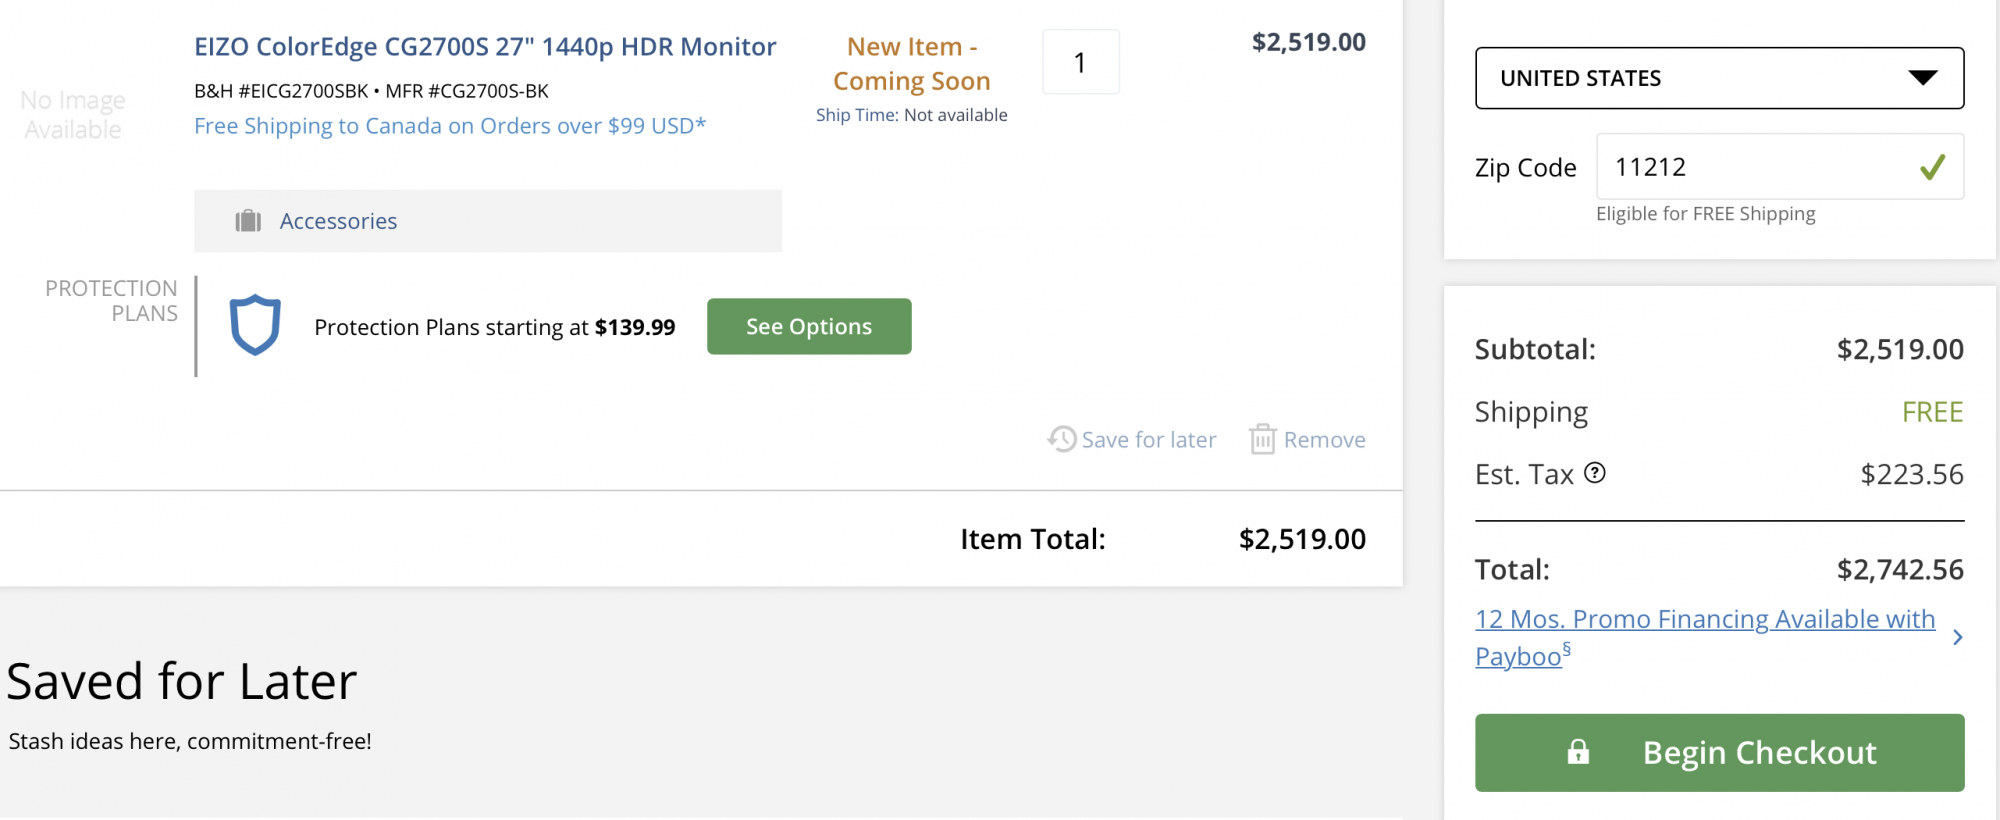Click the See Options button
This screenshot has width=2000, height=820.
pyautogui.click(x=809, y=326)
